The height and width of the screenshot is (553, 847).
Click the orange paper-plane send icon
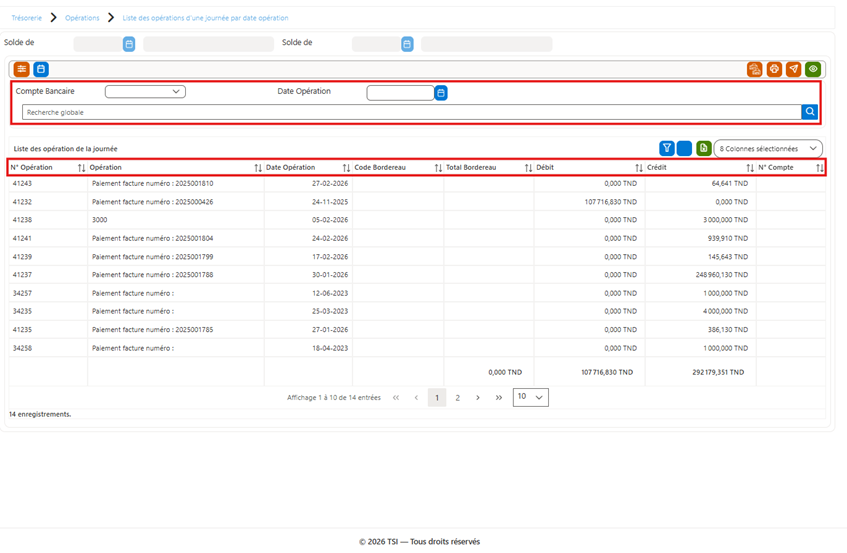794,69
